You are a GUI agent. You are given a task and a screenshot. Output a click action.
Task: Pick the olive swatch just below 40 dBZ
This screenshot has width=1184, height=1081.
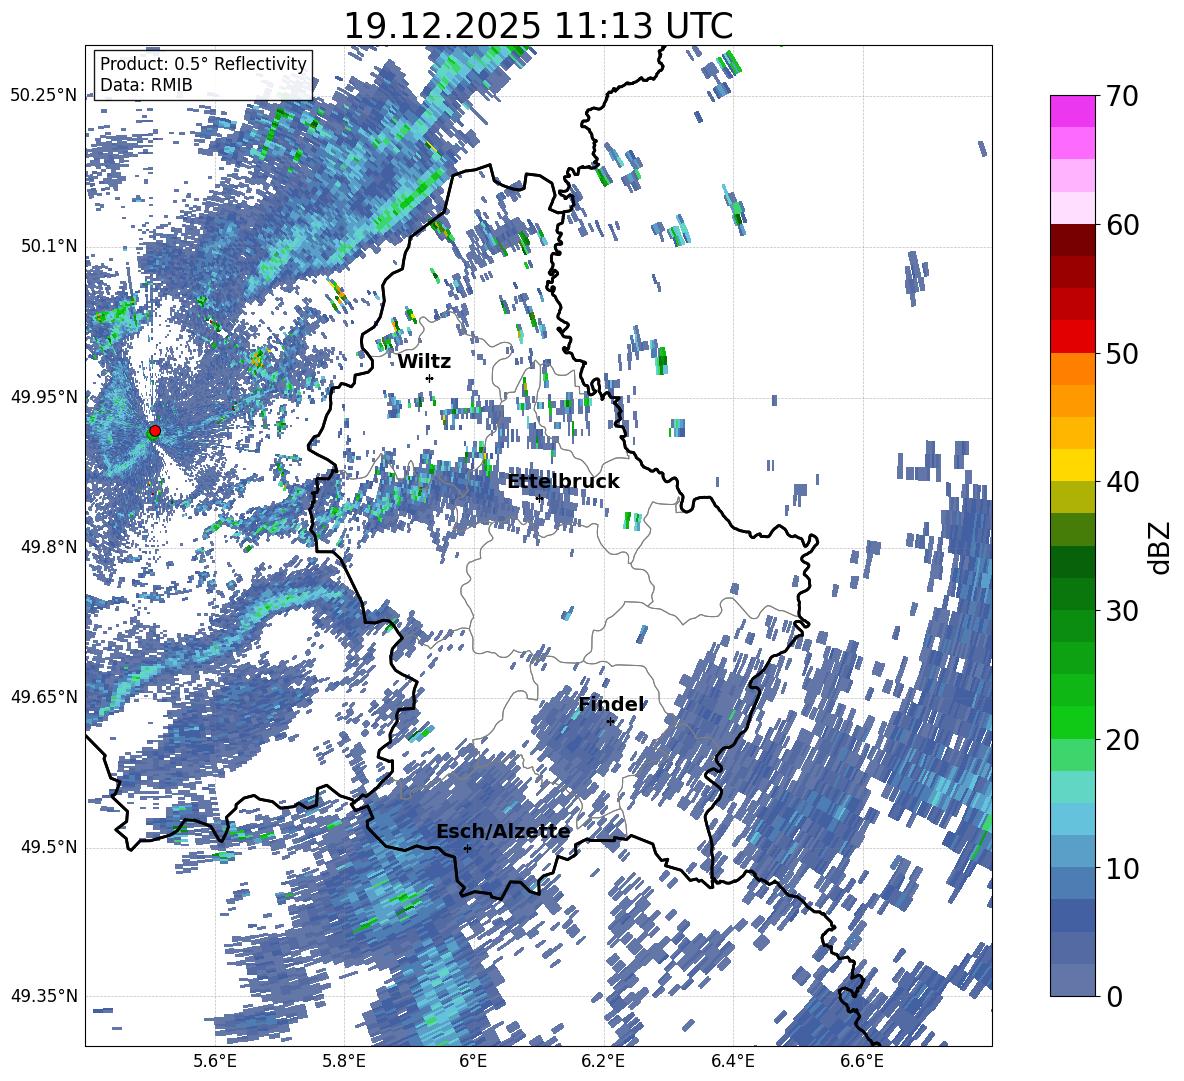[1073, 497]
